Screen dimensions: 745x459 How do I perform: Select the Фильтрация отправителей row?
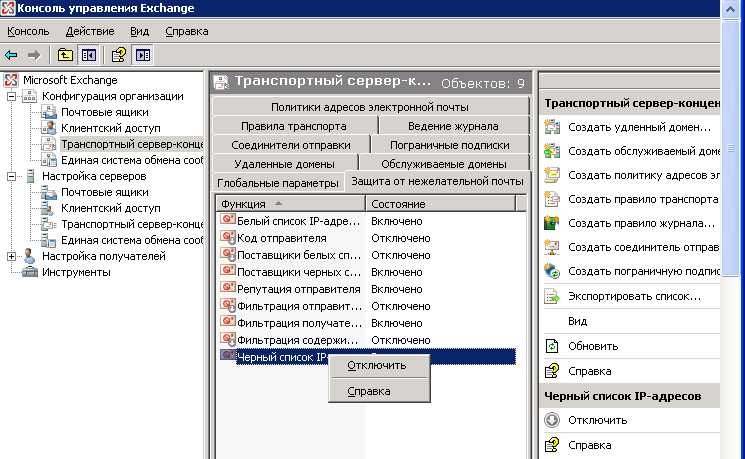point(368,306)
